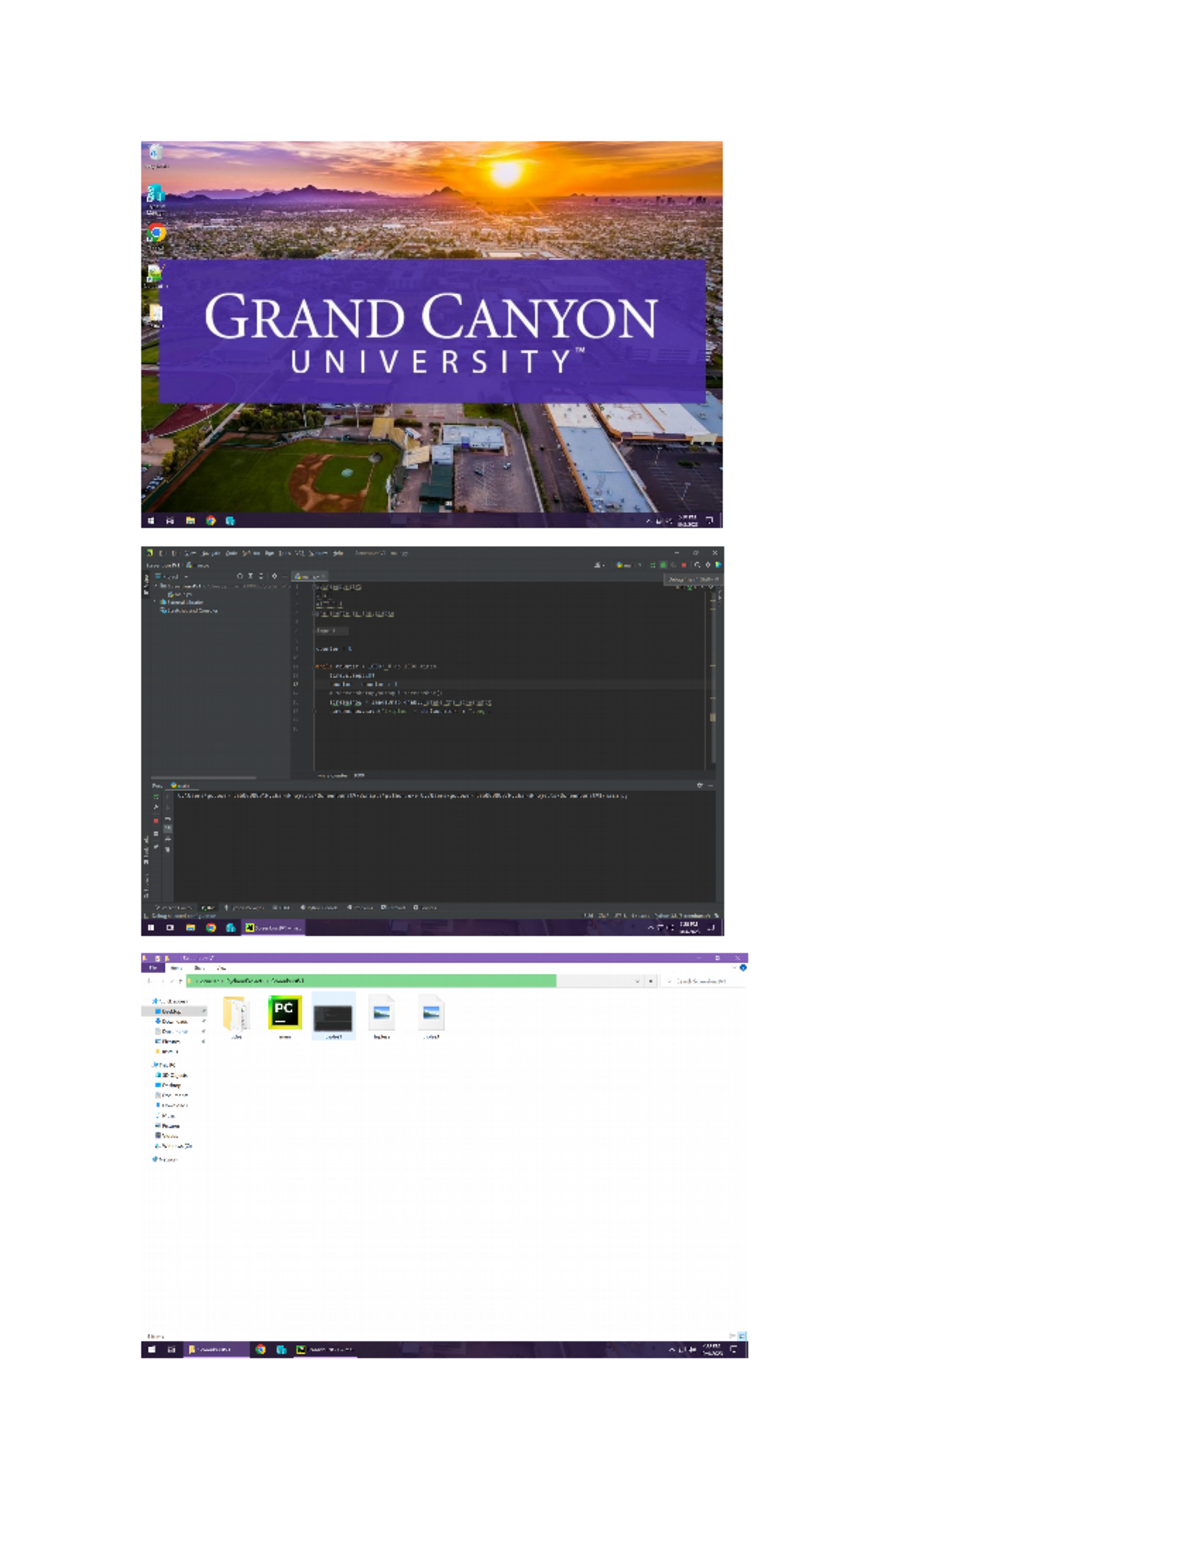Select the dark screenshot thumbnail file
Image resolution: width=1200 pixels, height=1553 pixels.
point(333,1017)
